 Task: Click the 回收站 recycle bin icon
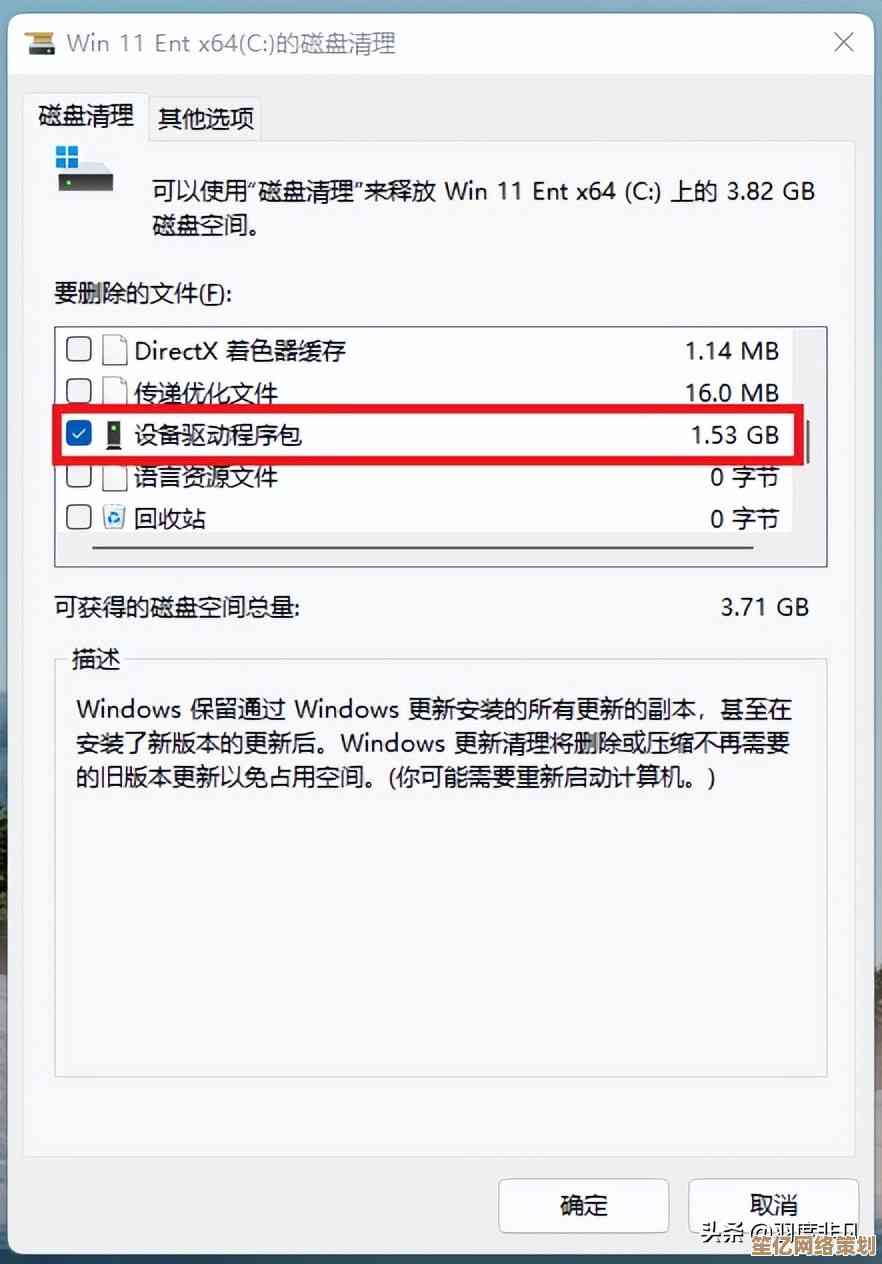coord(116,517)
